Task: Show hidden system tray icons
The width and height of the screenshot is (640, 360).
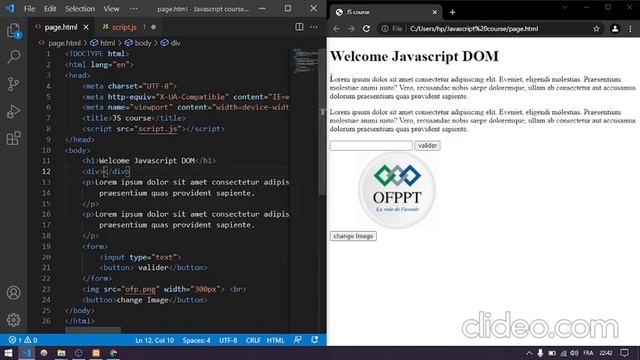Action: (x=529, y=353)
